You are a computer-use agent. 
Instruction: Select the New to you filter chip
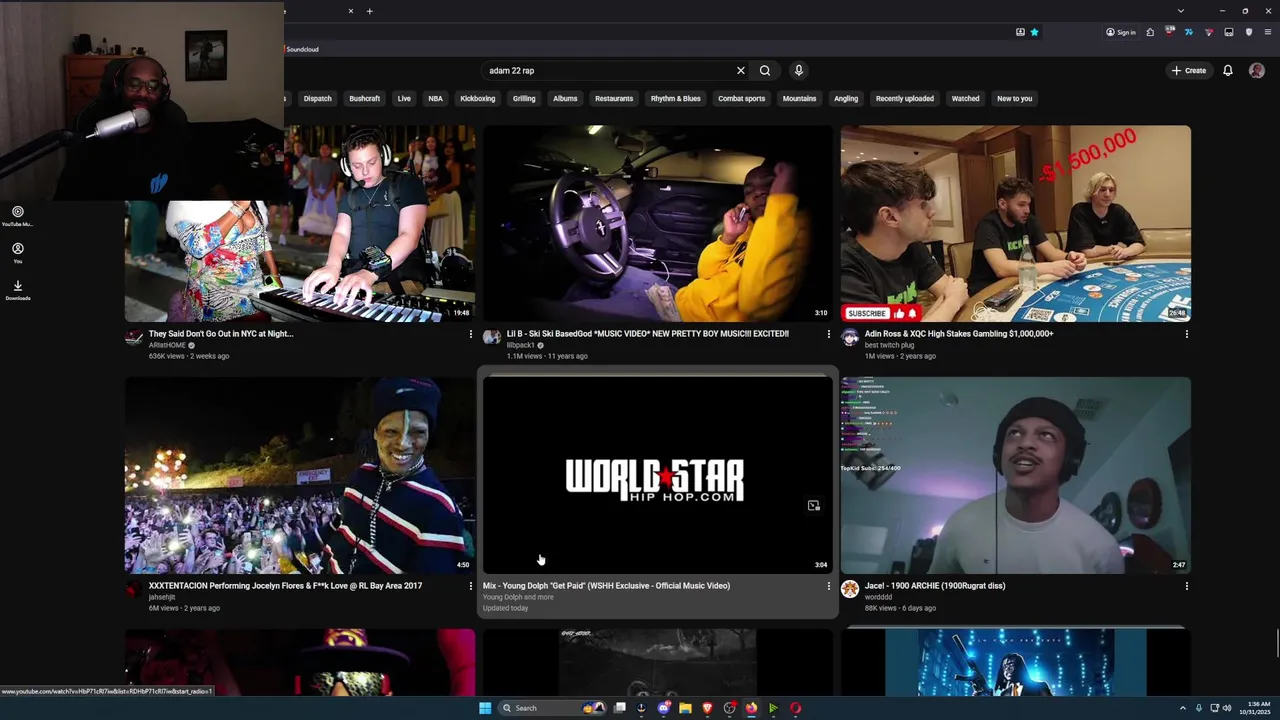1014,98
